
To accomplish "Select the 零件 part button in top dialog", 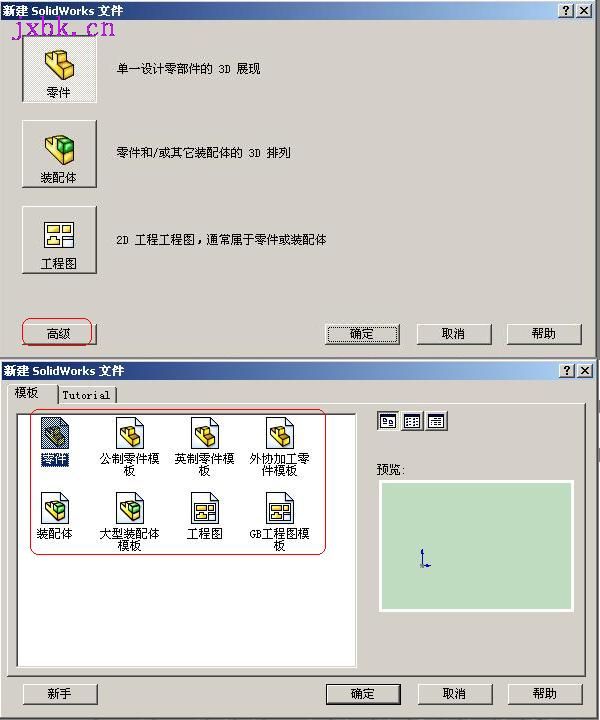I will point(59,69).
